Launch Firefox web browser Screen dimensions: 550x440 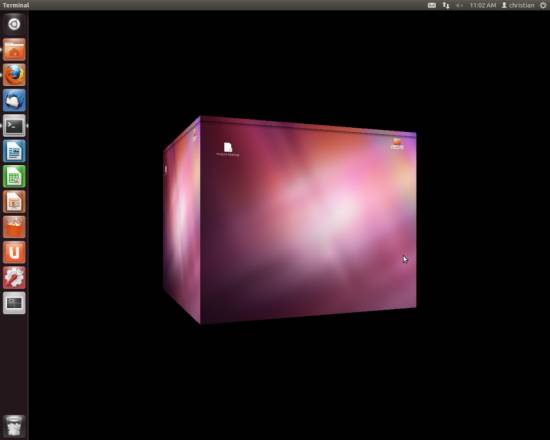click(14, 75)
